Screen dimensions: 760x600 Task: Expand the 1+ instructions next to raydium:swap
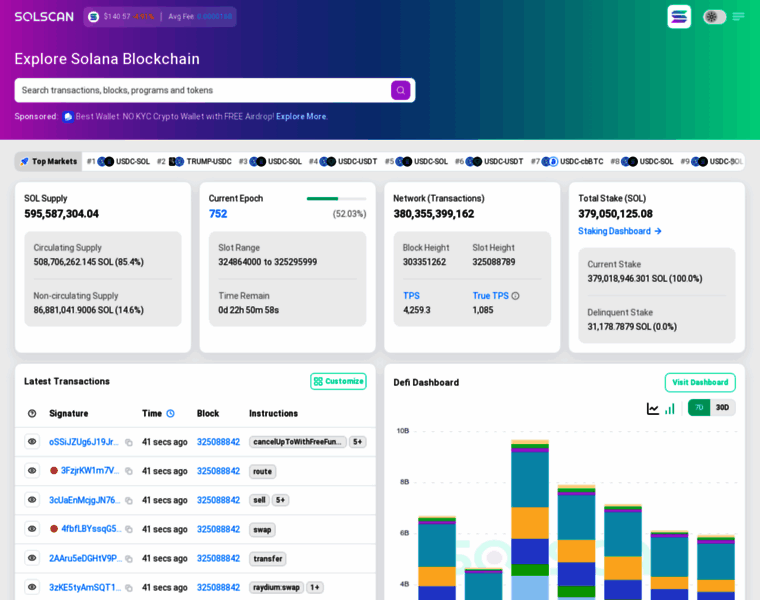[x=315, y=587]
